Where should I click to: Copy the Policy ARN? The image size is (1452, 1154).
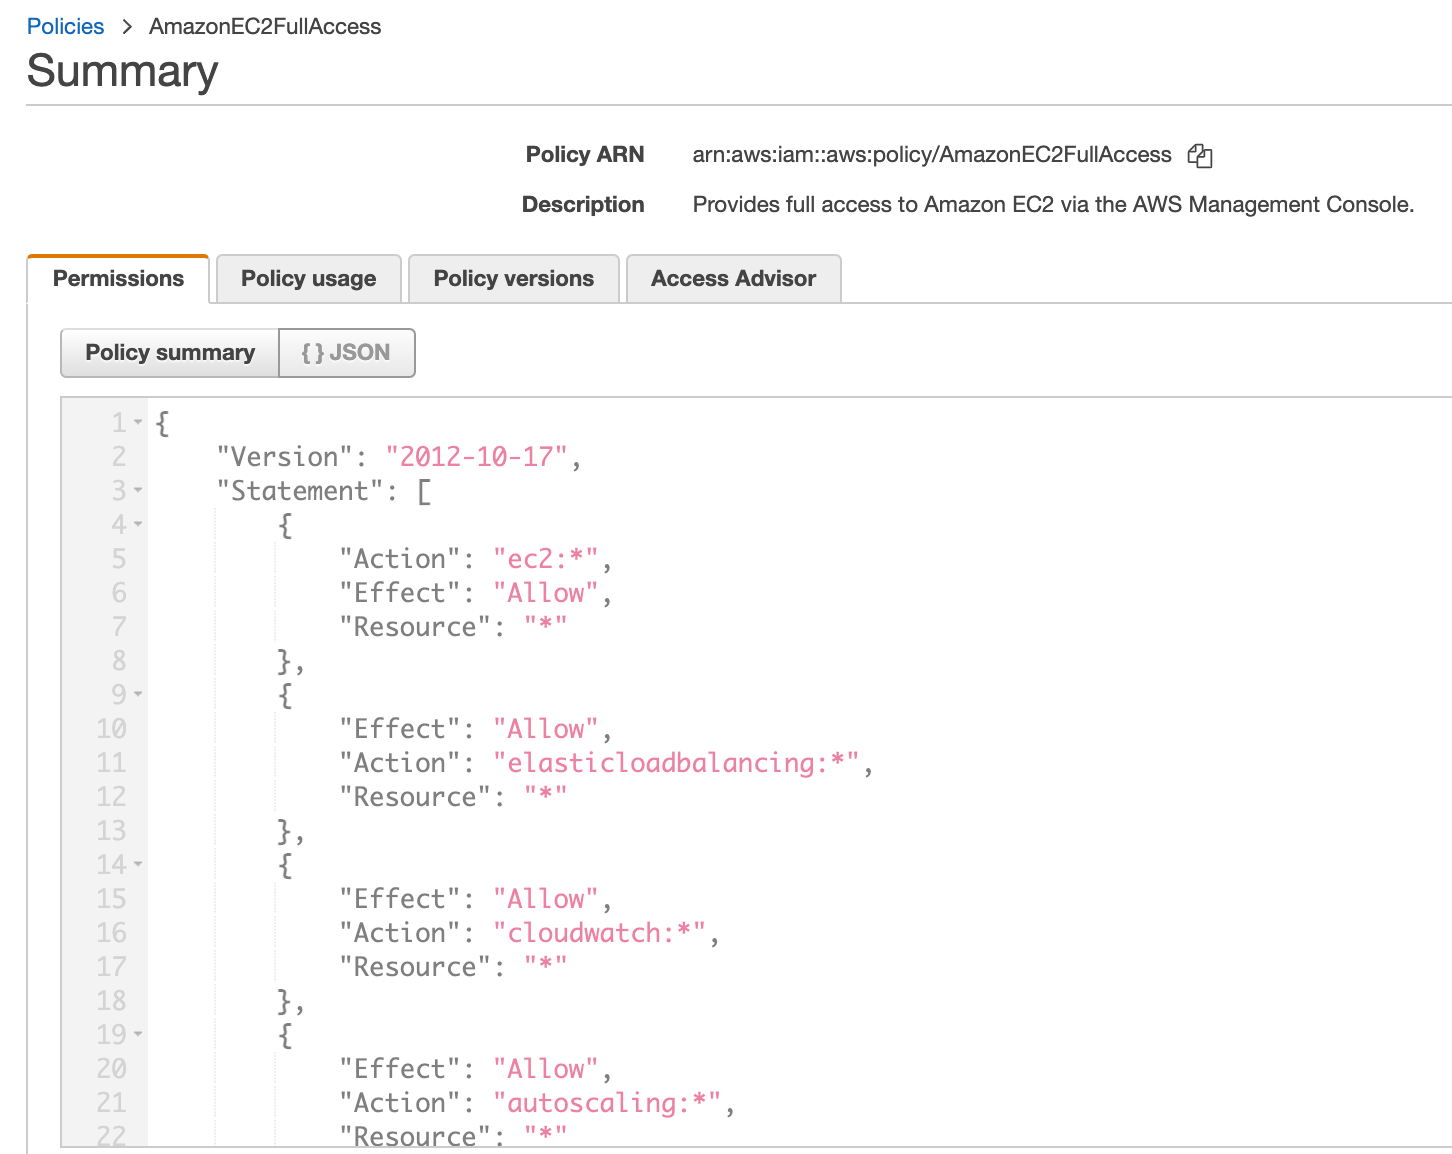click(1200, 155)
